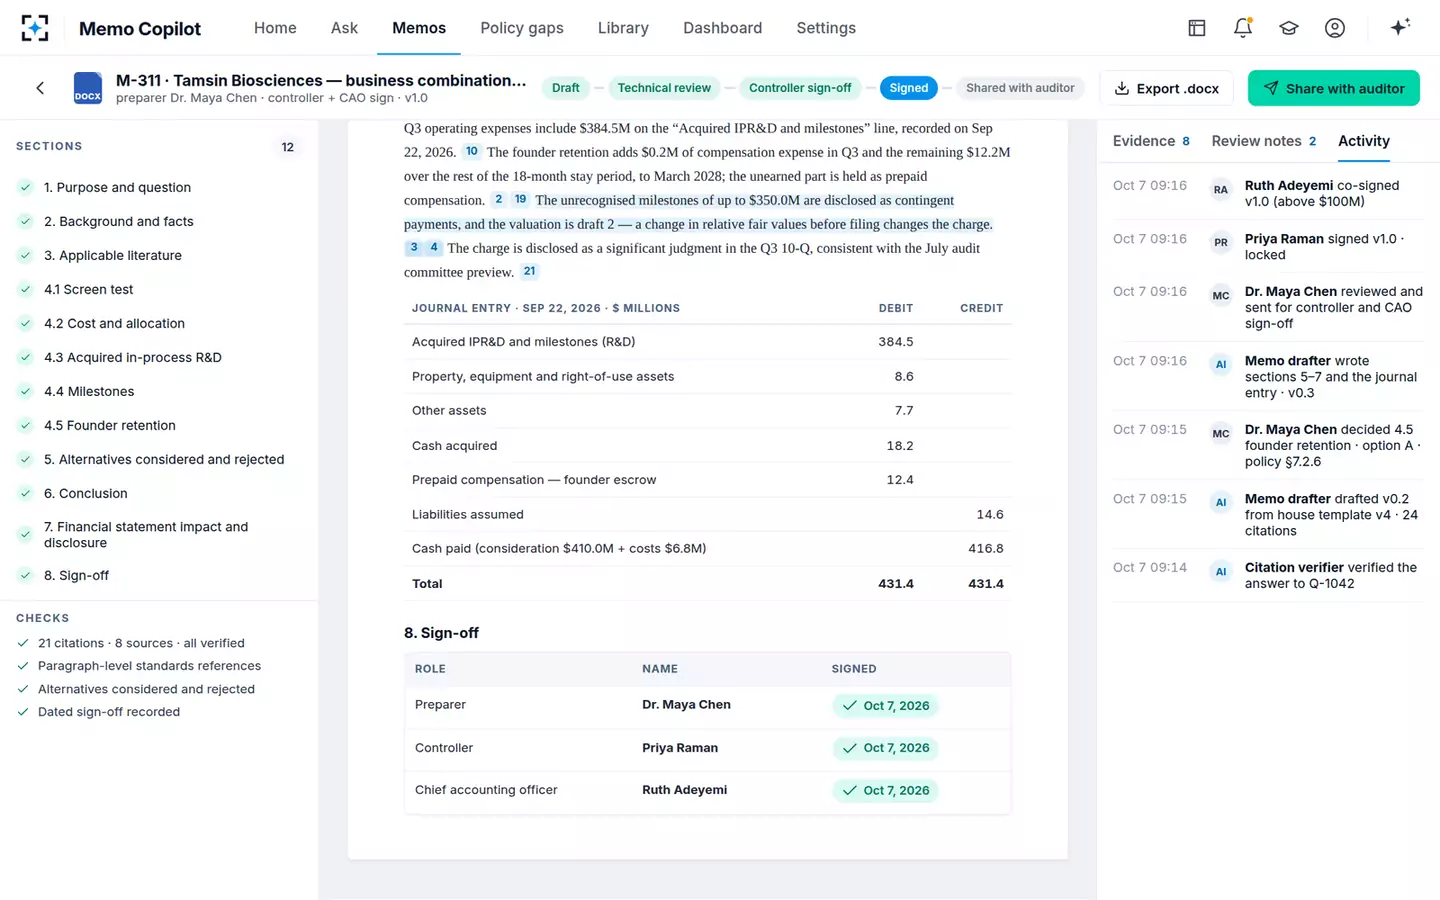Jump to section 8. Sign-off
Image resolution: width=1440 pixels, height=900 pixels.
click(x=159, y=575)
